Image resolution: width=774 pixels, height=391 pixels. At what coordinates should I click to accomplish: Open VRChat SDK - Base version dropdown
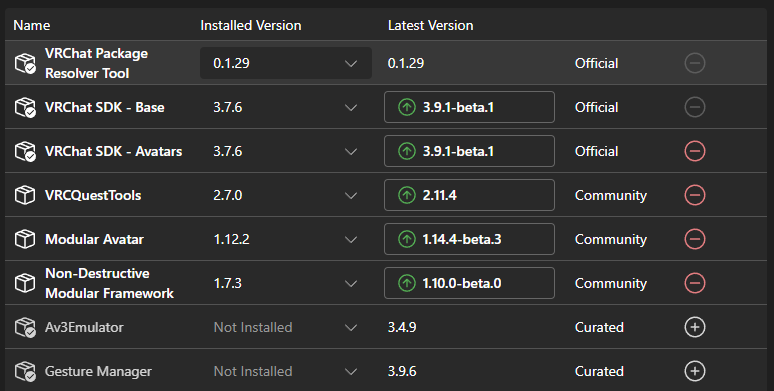point(286,107)
